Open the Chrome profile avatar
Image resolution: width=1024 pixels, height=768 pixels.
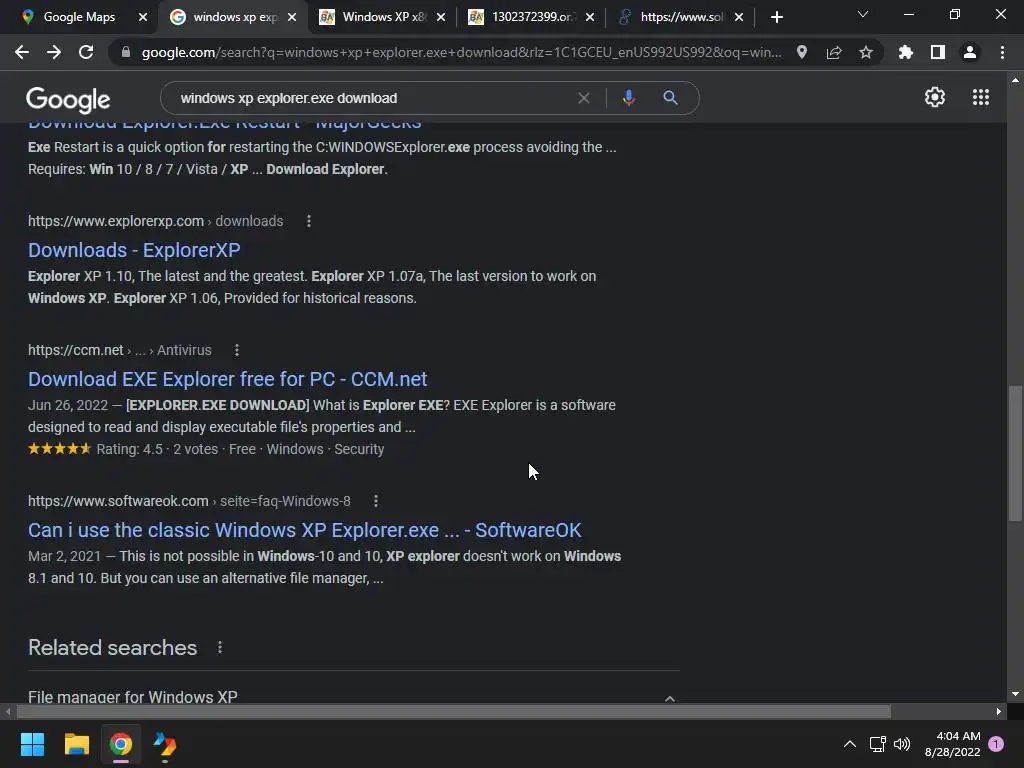tap(970, 52)
